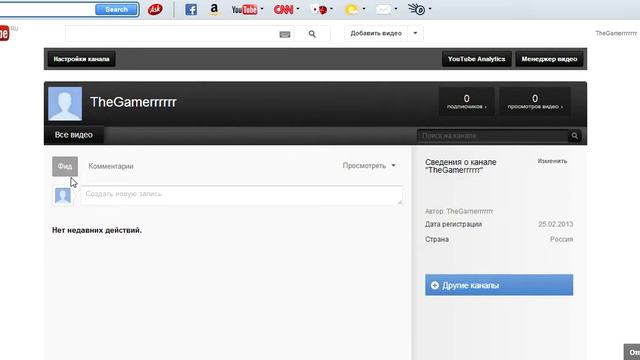This screenshot has height=360, width=640.
Task: Click the Автор: TheGamerrrrrr text
Action: (459, 211)
